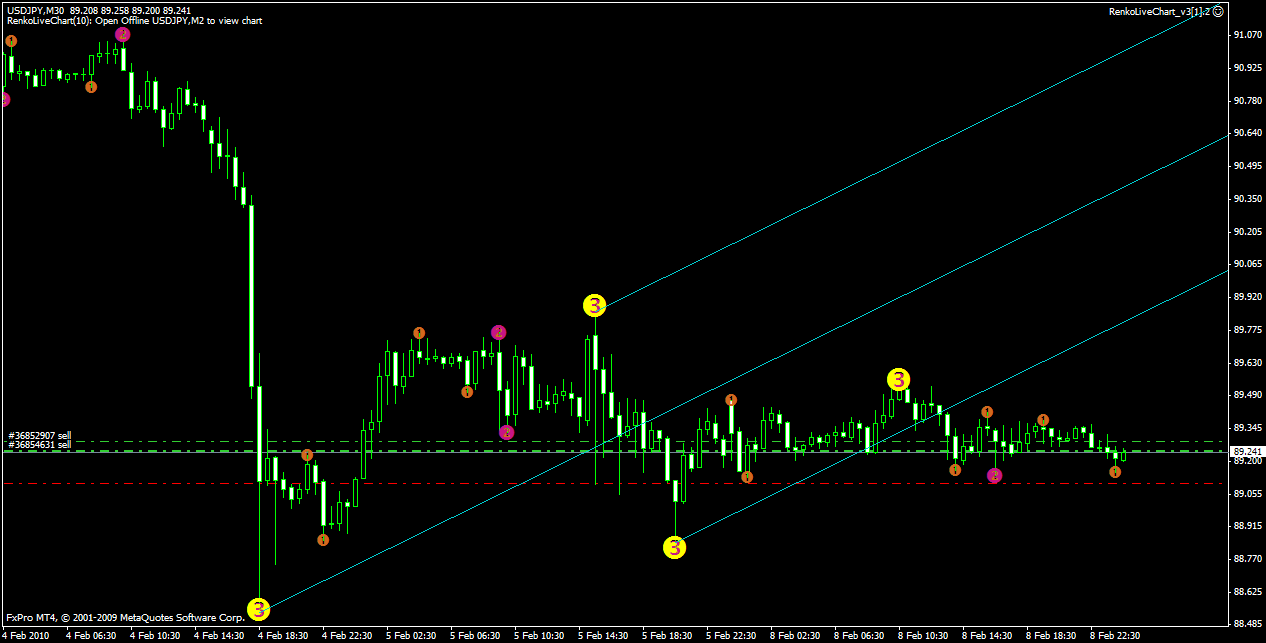Viewport: 1266px width, 643px height.
Task: Click the #36854631 sell order label
Action: [x=39, y=445]
